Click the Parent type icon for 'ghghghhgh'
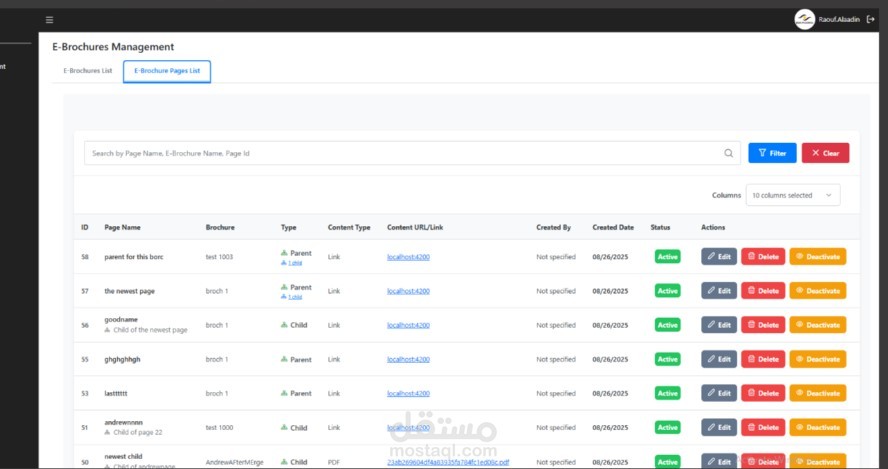The height and width of the screenshot is (469, 888). click(x=284, y=359)
